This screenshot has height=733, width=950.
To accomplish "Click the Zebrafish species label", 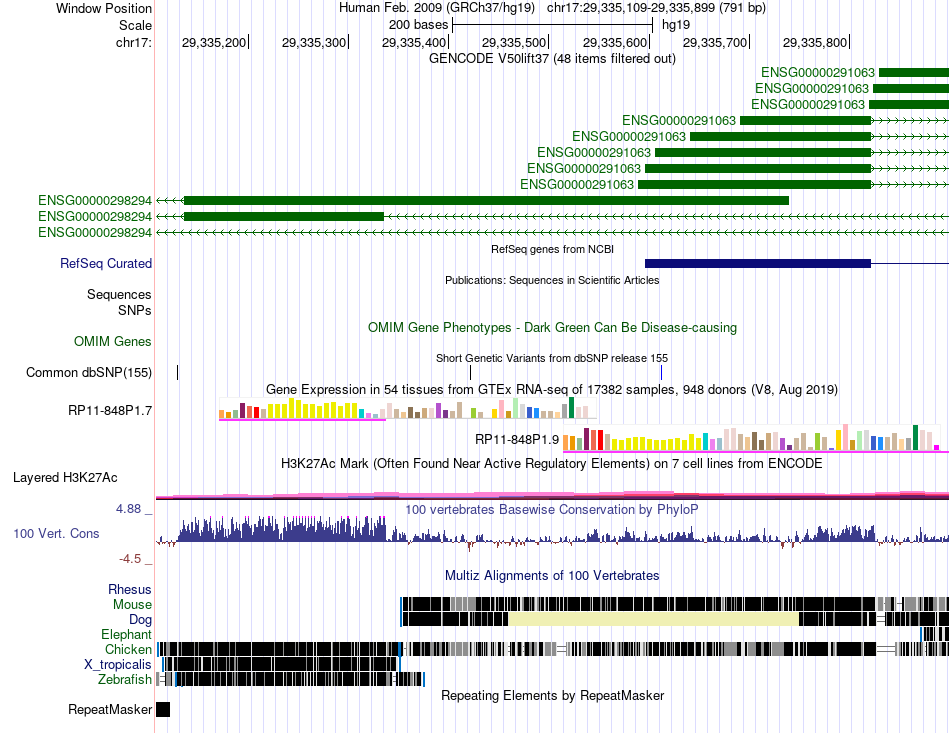I will click(125, 680).
